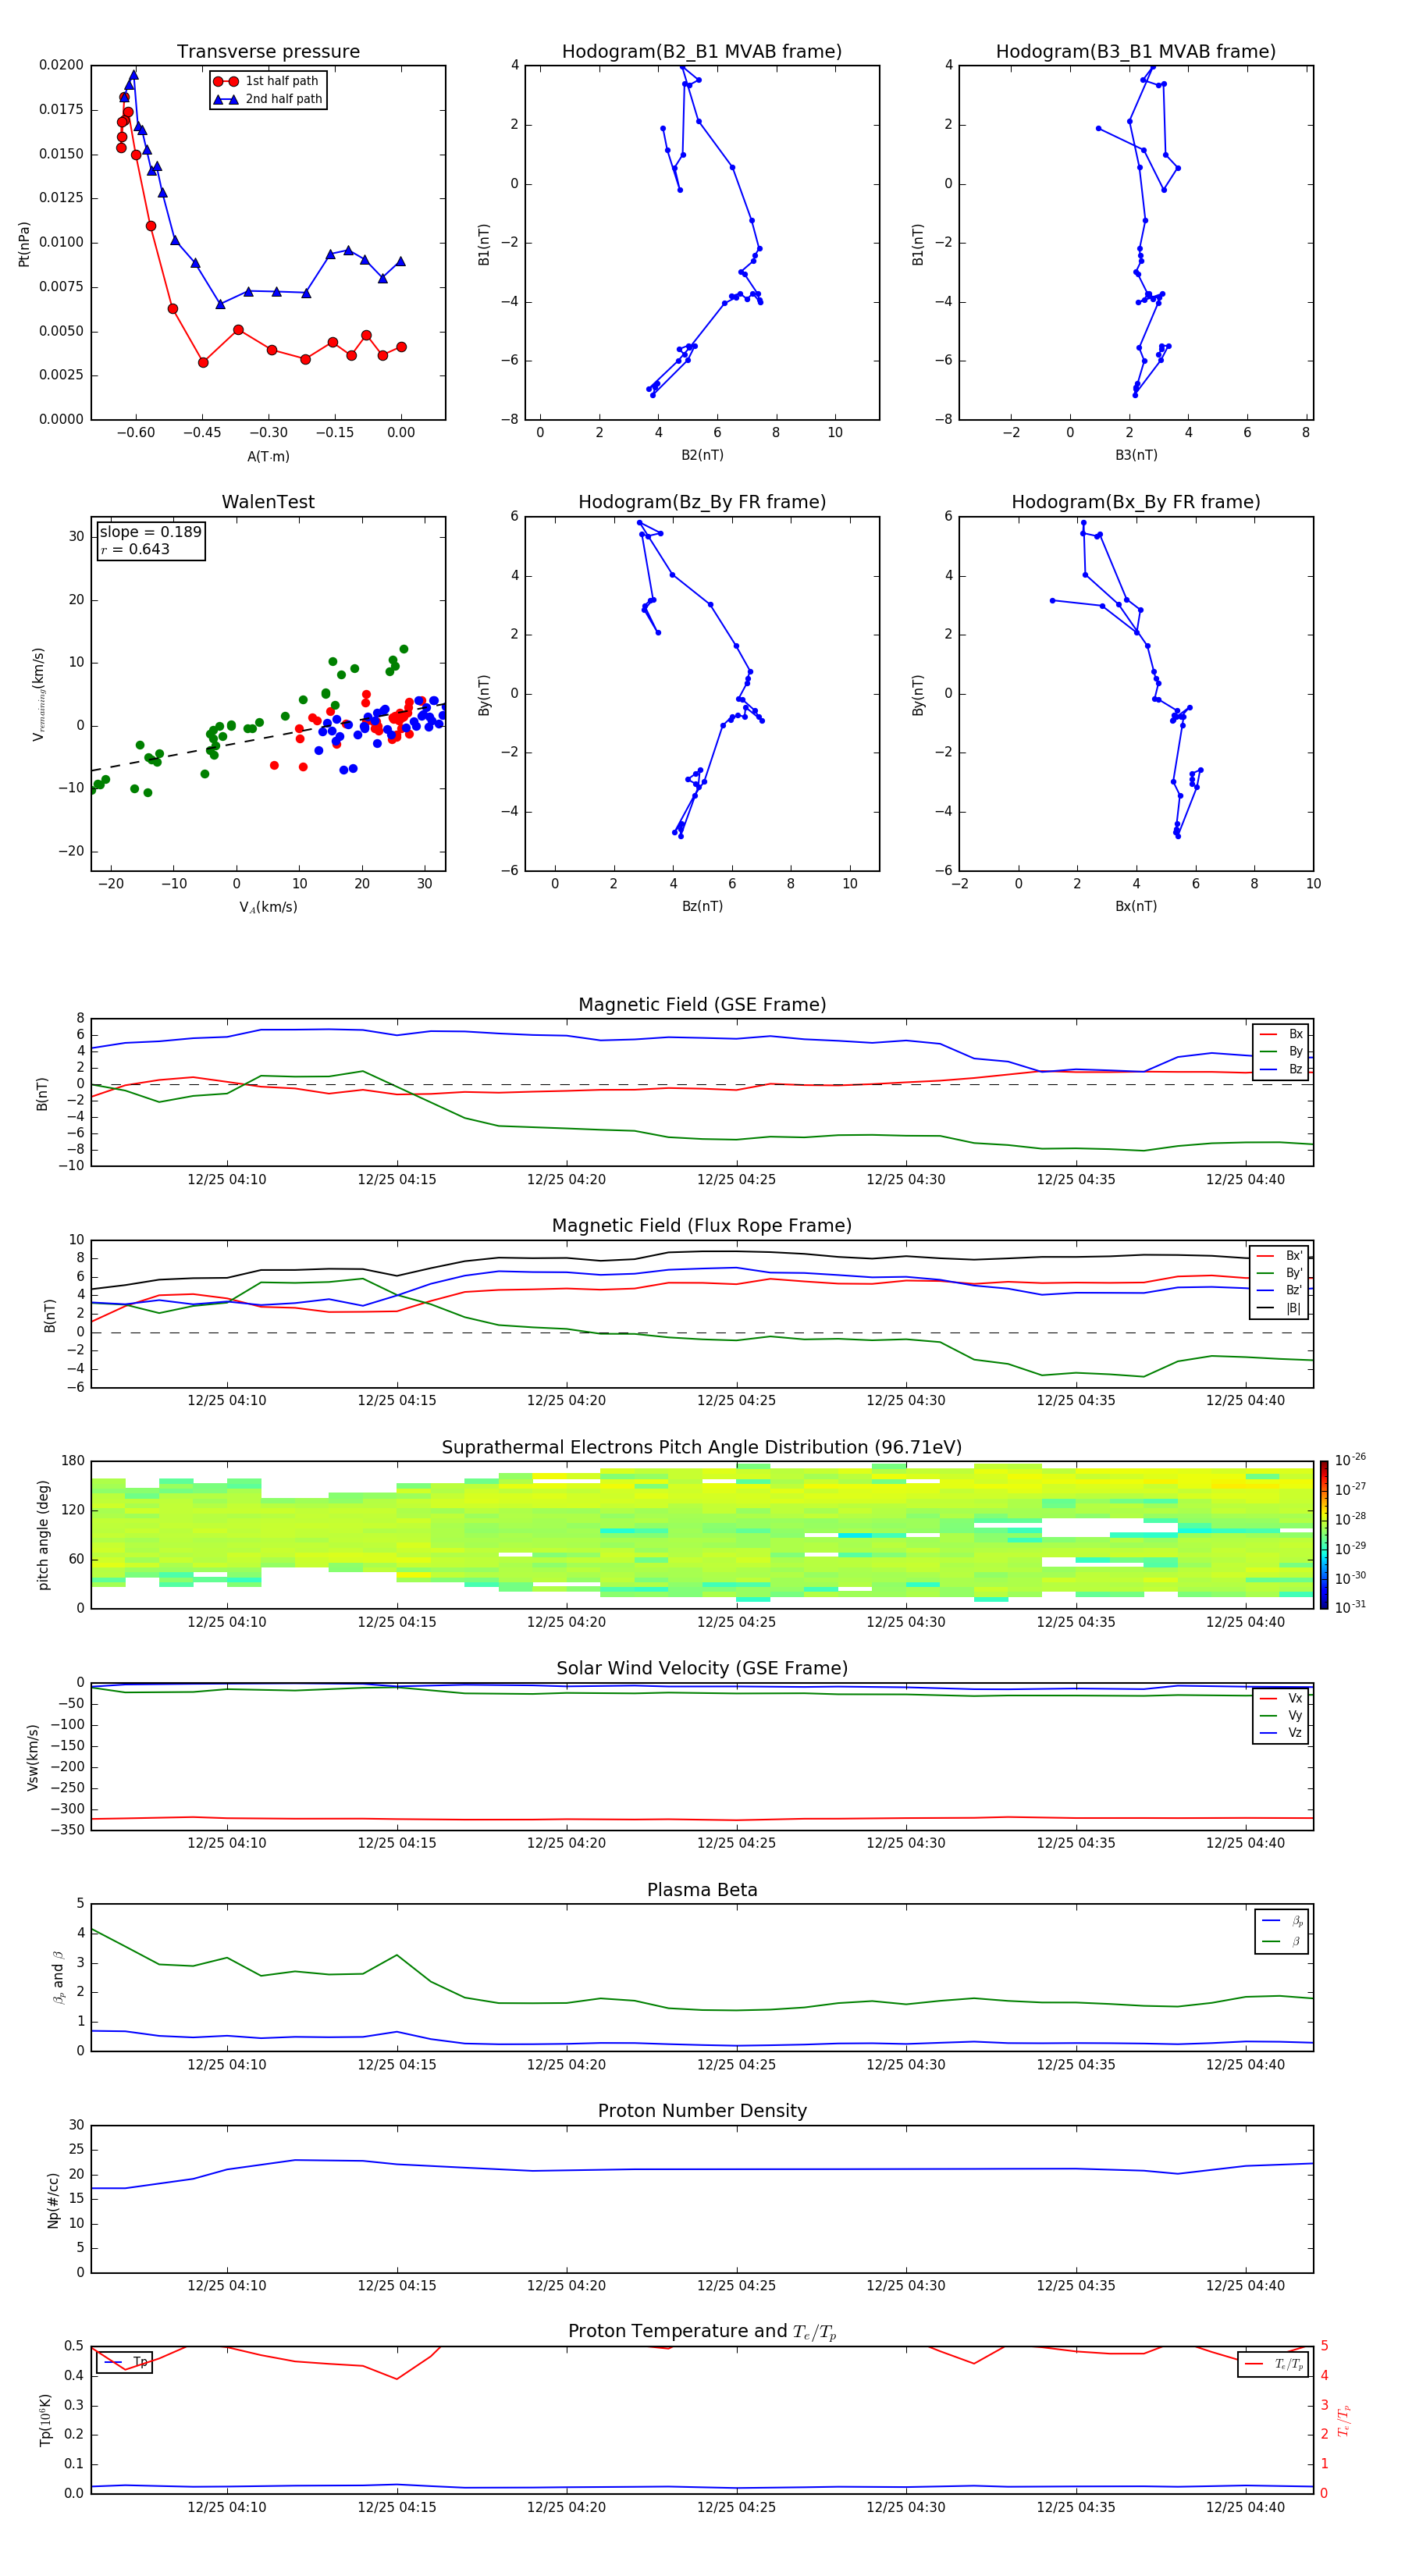Click the Proton Temperature and Te/Tp title
The height and width of the screenshot is (2576, 1405).
[702, 2332]
